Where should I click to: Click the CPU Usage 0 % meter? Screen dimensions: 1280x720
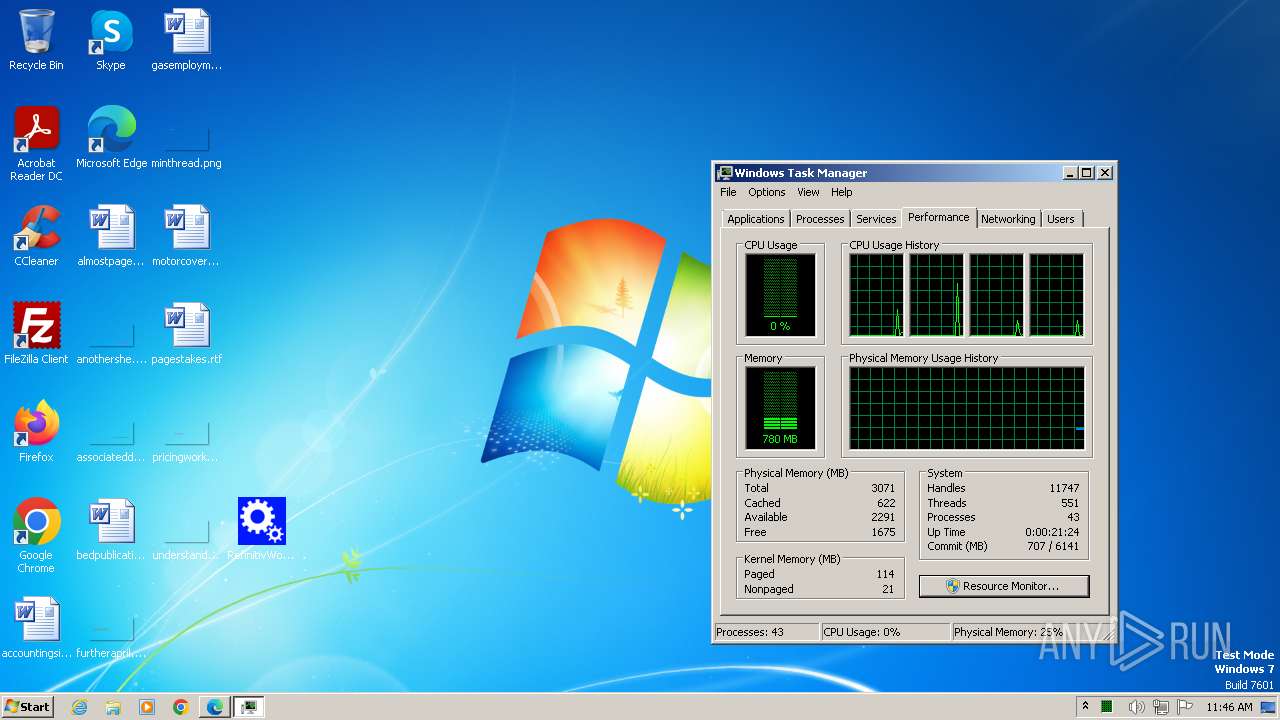tap(780, 295)
